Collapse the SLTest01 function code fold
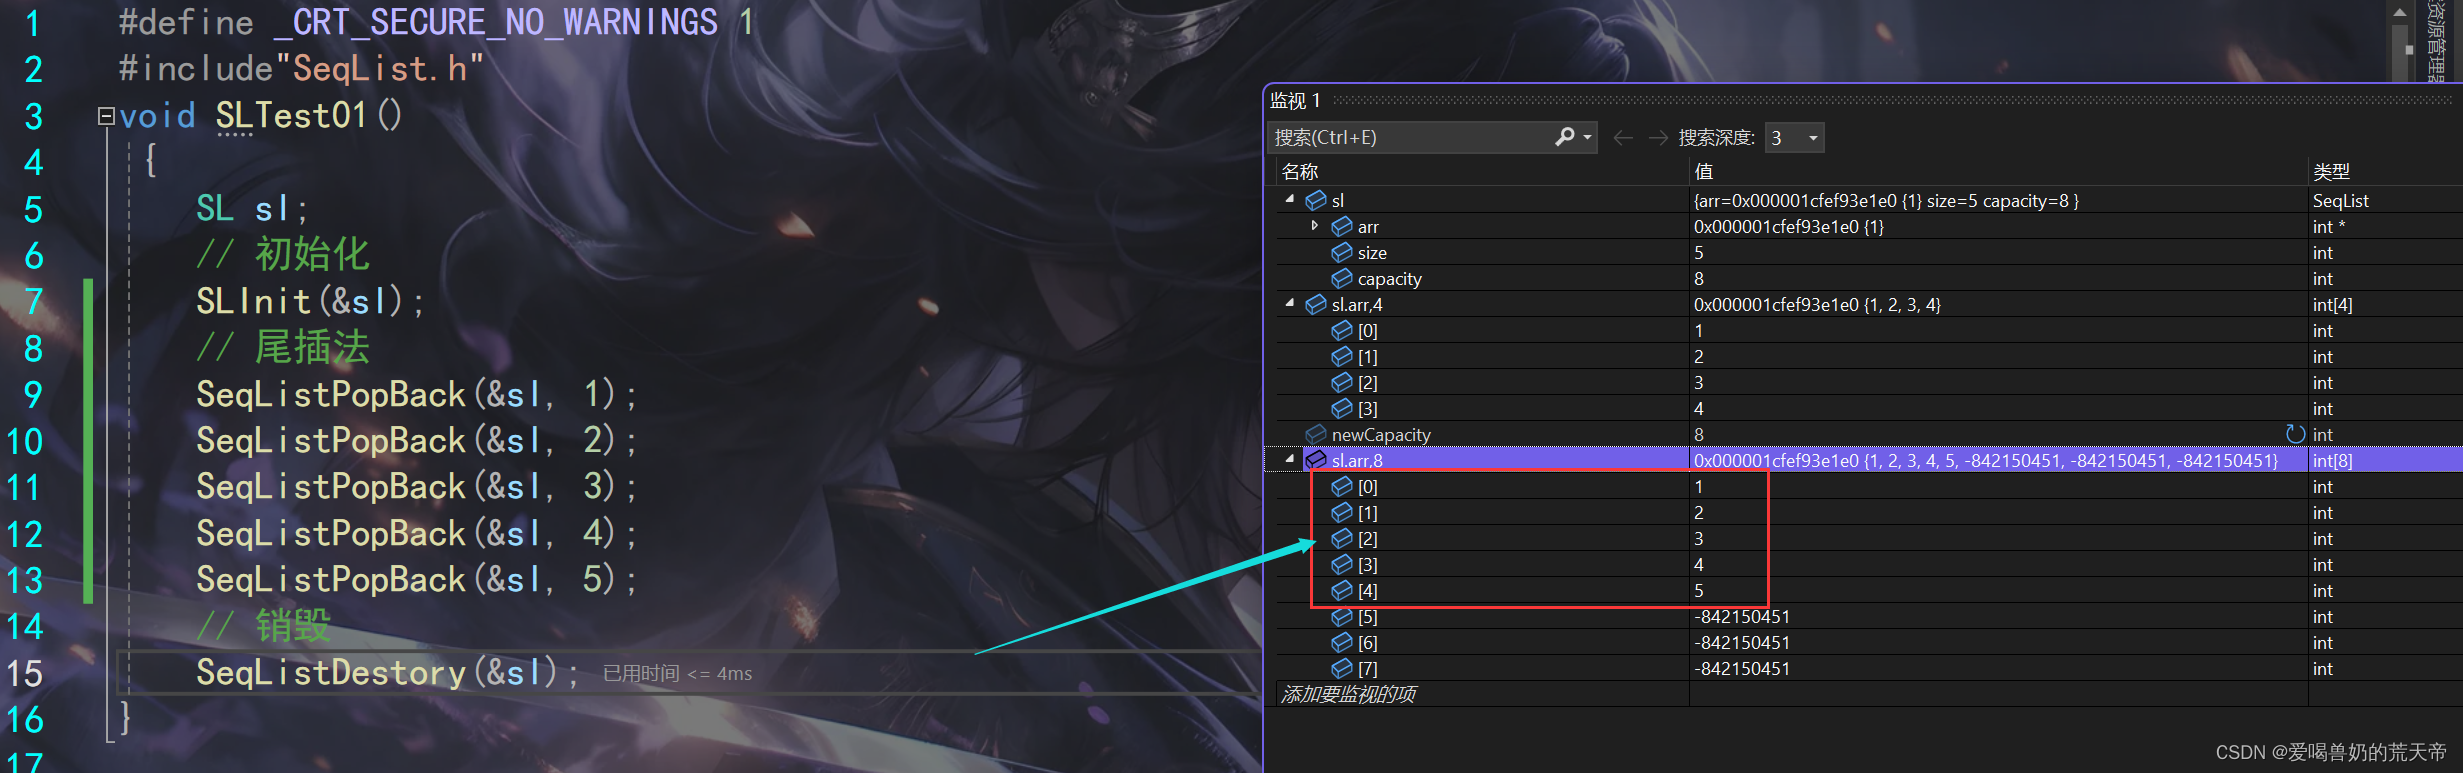The height and width of the screenshot is (773, 2463). pyautogui.click(x=105, y=116)
